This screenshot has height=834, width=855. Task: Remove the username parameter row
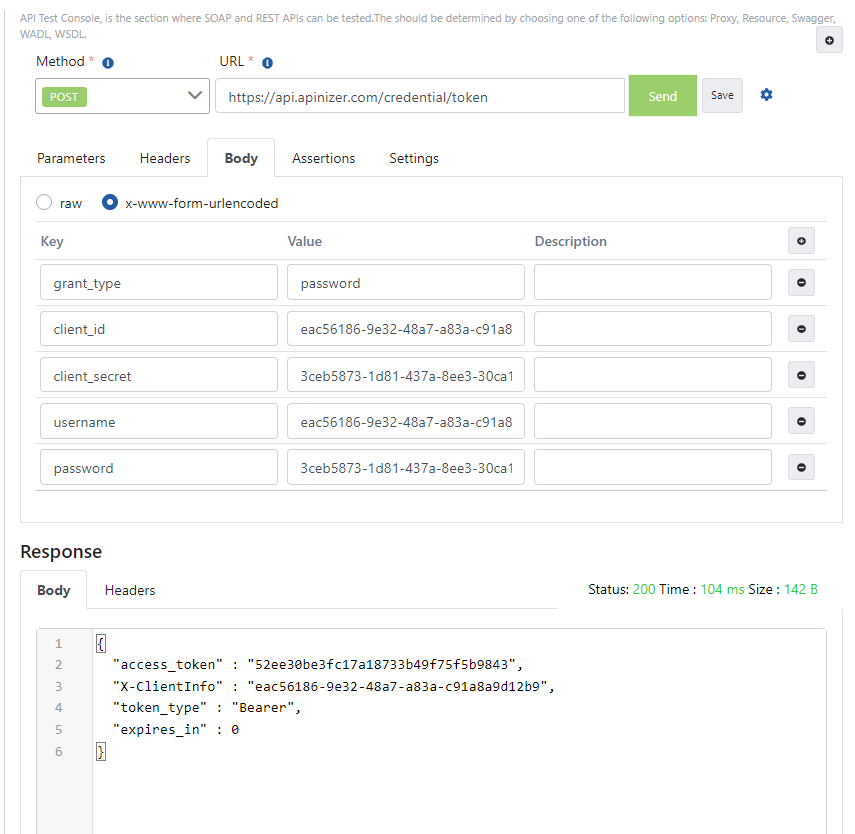[x=801, y=421]
